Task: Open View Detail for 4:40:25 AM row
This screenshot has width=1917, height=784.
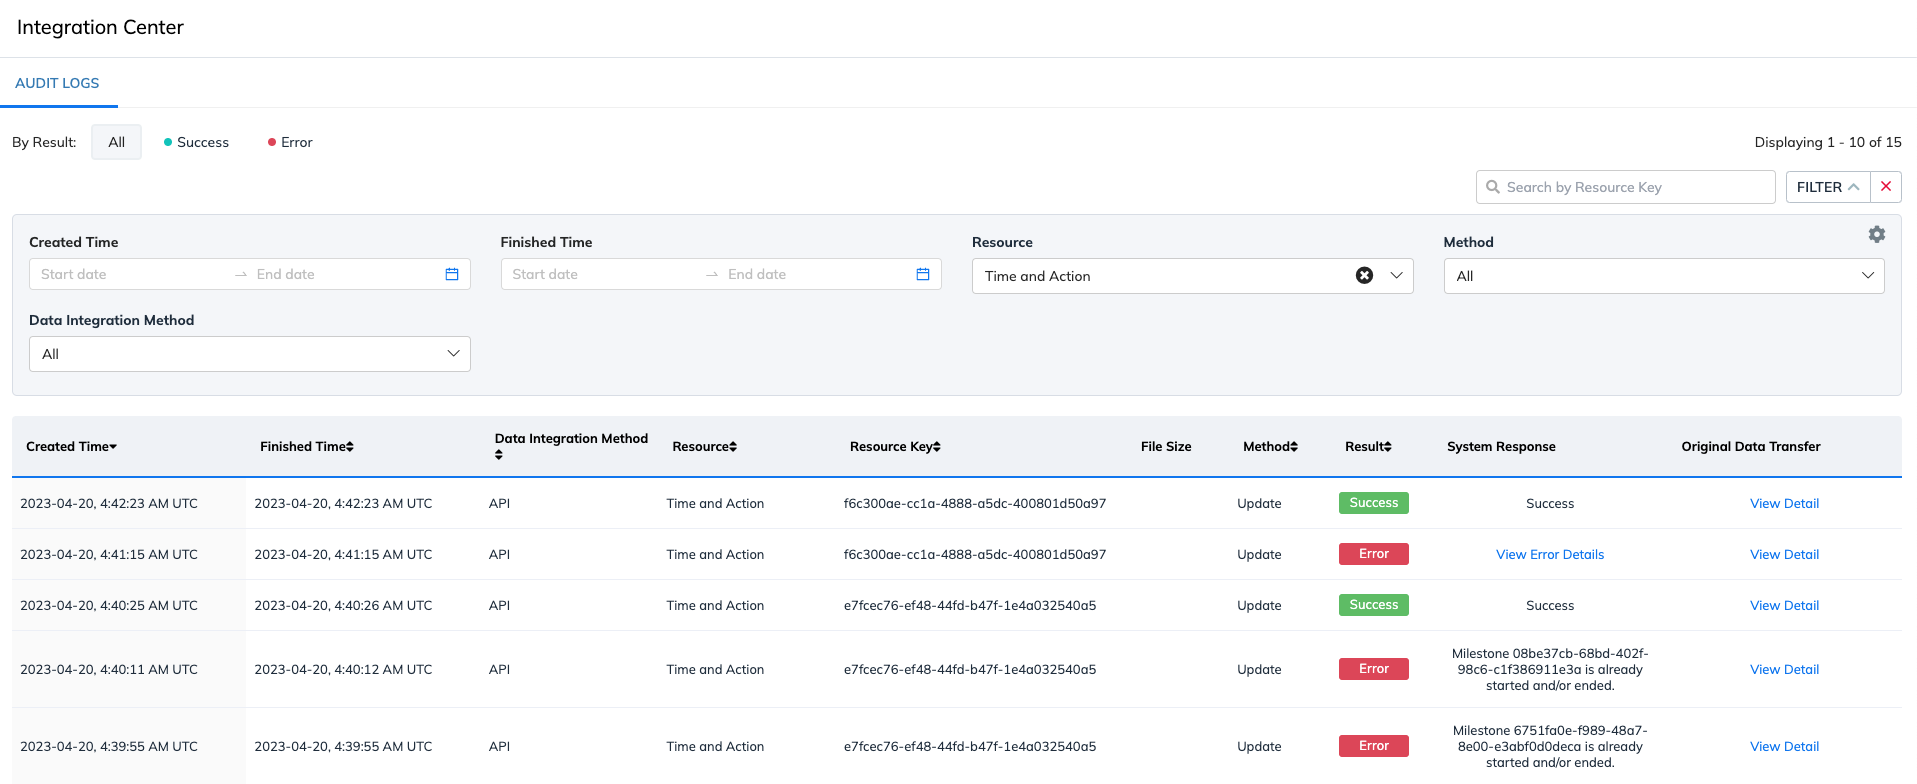Action: point(1784,605)
